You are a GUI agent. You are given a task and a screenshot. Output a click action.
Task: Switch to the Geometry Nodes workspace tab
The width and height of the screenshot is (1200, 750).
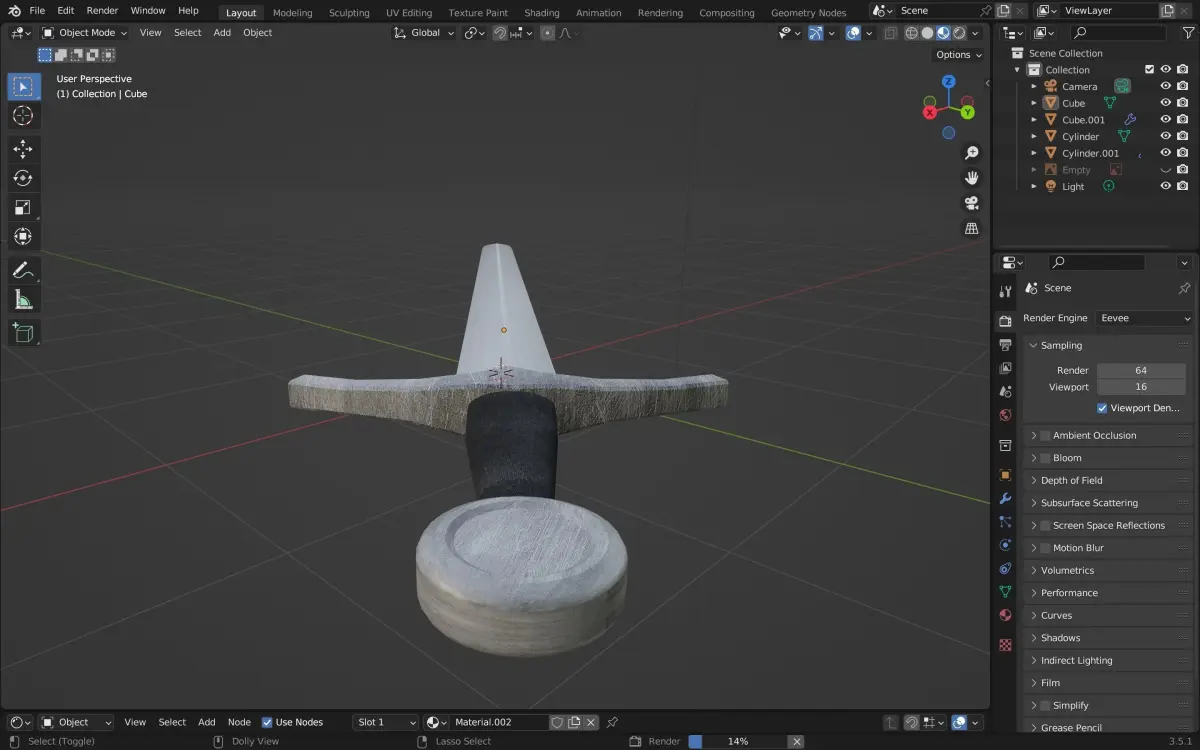pyautogui.click(x=808, y=13)
